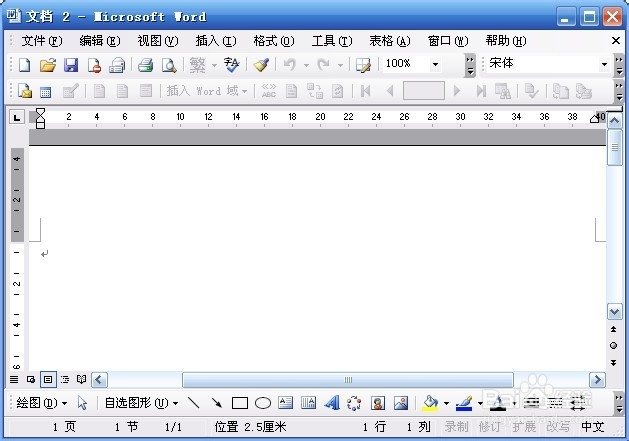629x441 pixels.
Task: Switch to Web Layout view
Action: click(31, 379)
